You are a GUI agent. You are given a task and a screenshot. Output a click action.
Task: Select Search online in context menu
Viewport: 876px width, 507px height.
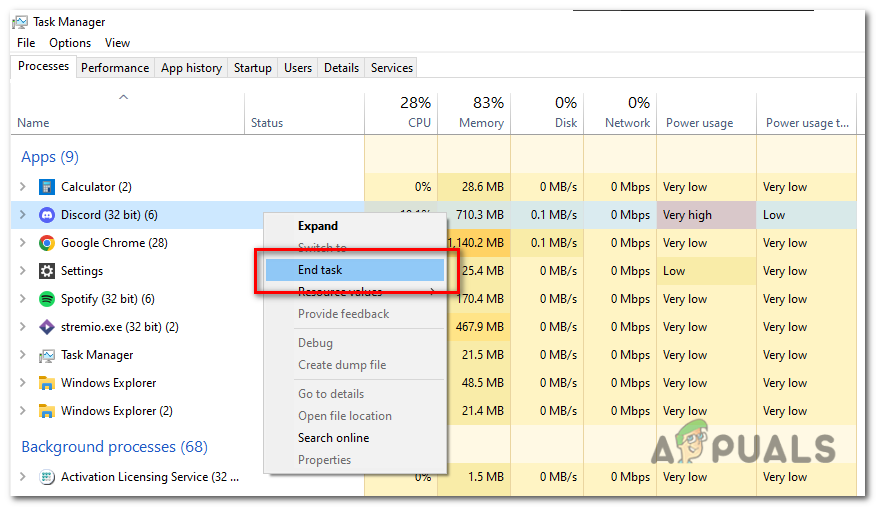point(333,438)
